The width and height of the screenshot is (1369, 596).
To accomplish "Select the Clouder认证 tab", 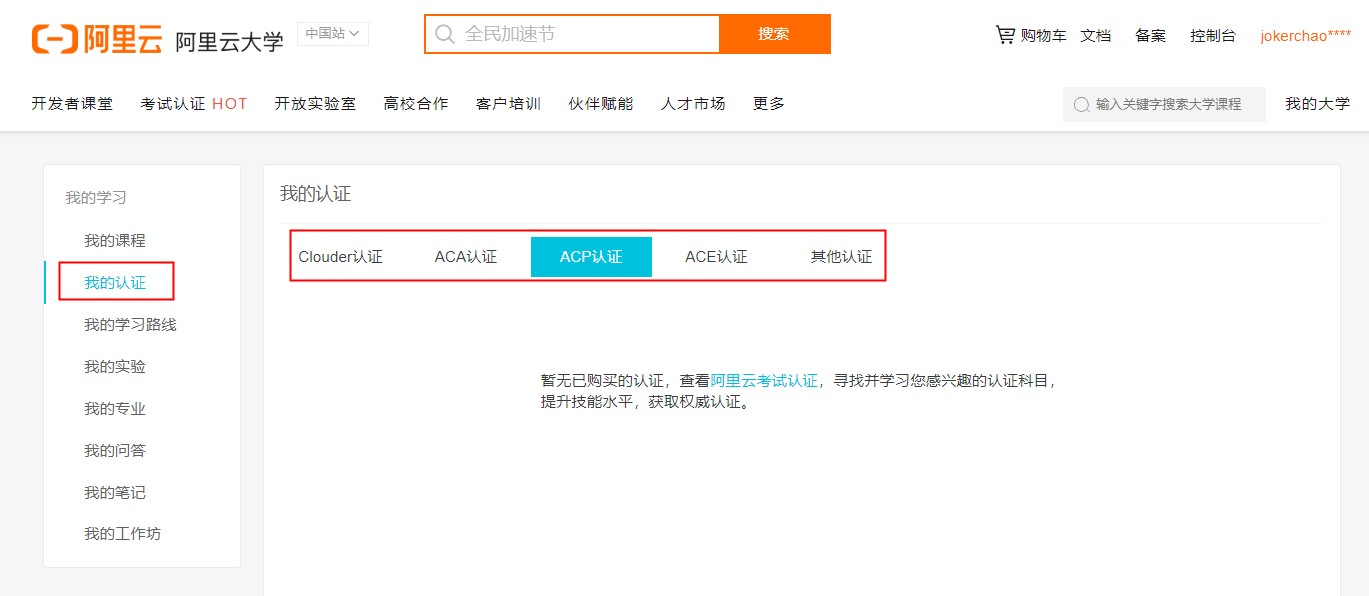I will coord(341,256).
